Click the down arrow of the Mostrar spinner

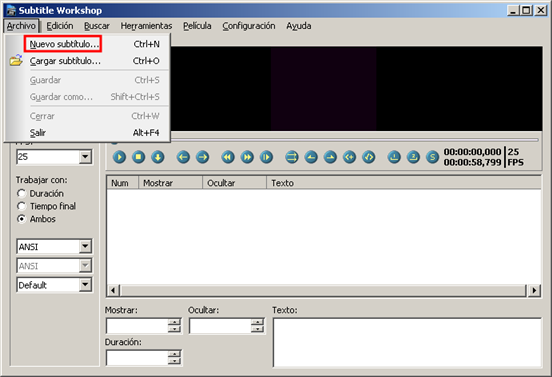coord(175,329)
